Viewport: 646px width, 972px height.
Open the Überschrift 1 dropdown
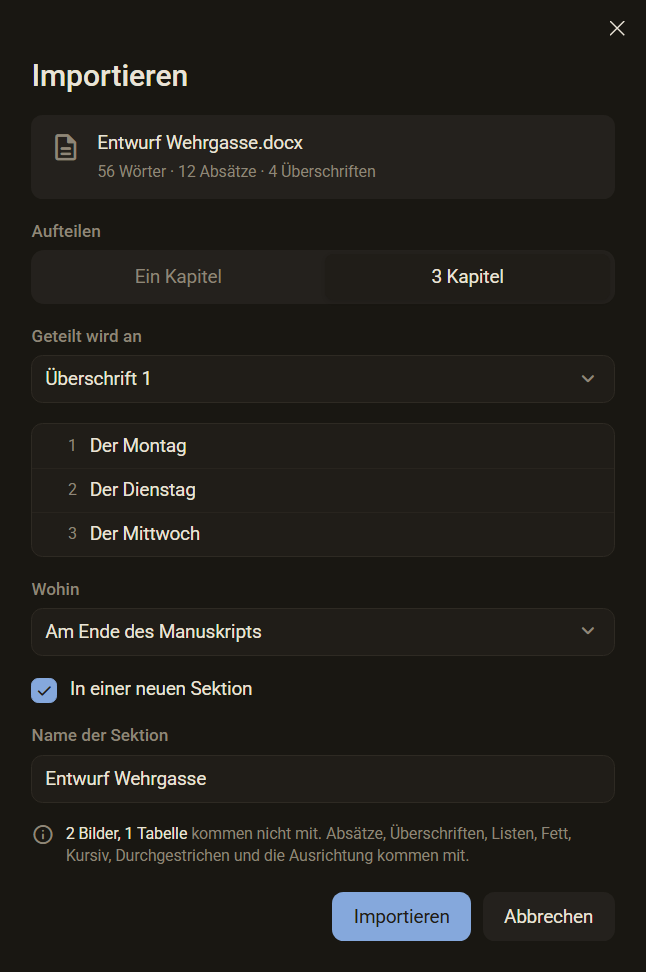point(323,379)
